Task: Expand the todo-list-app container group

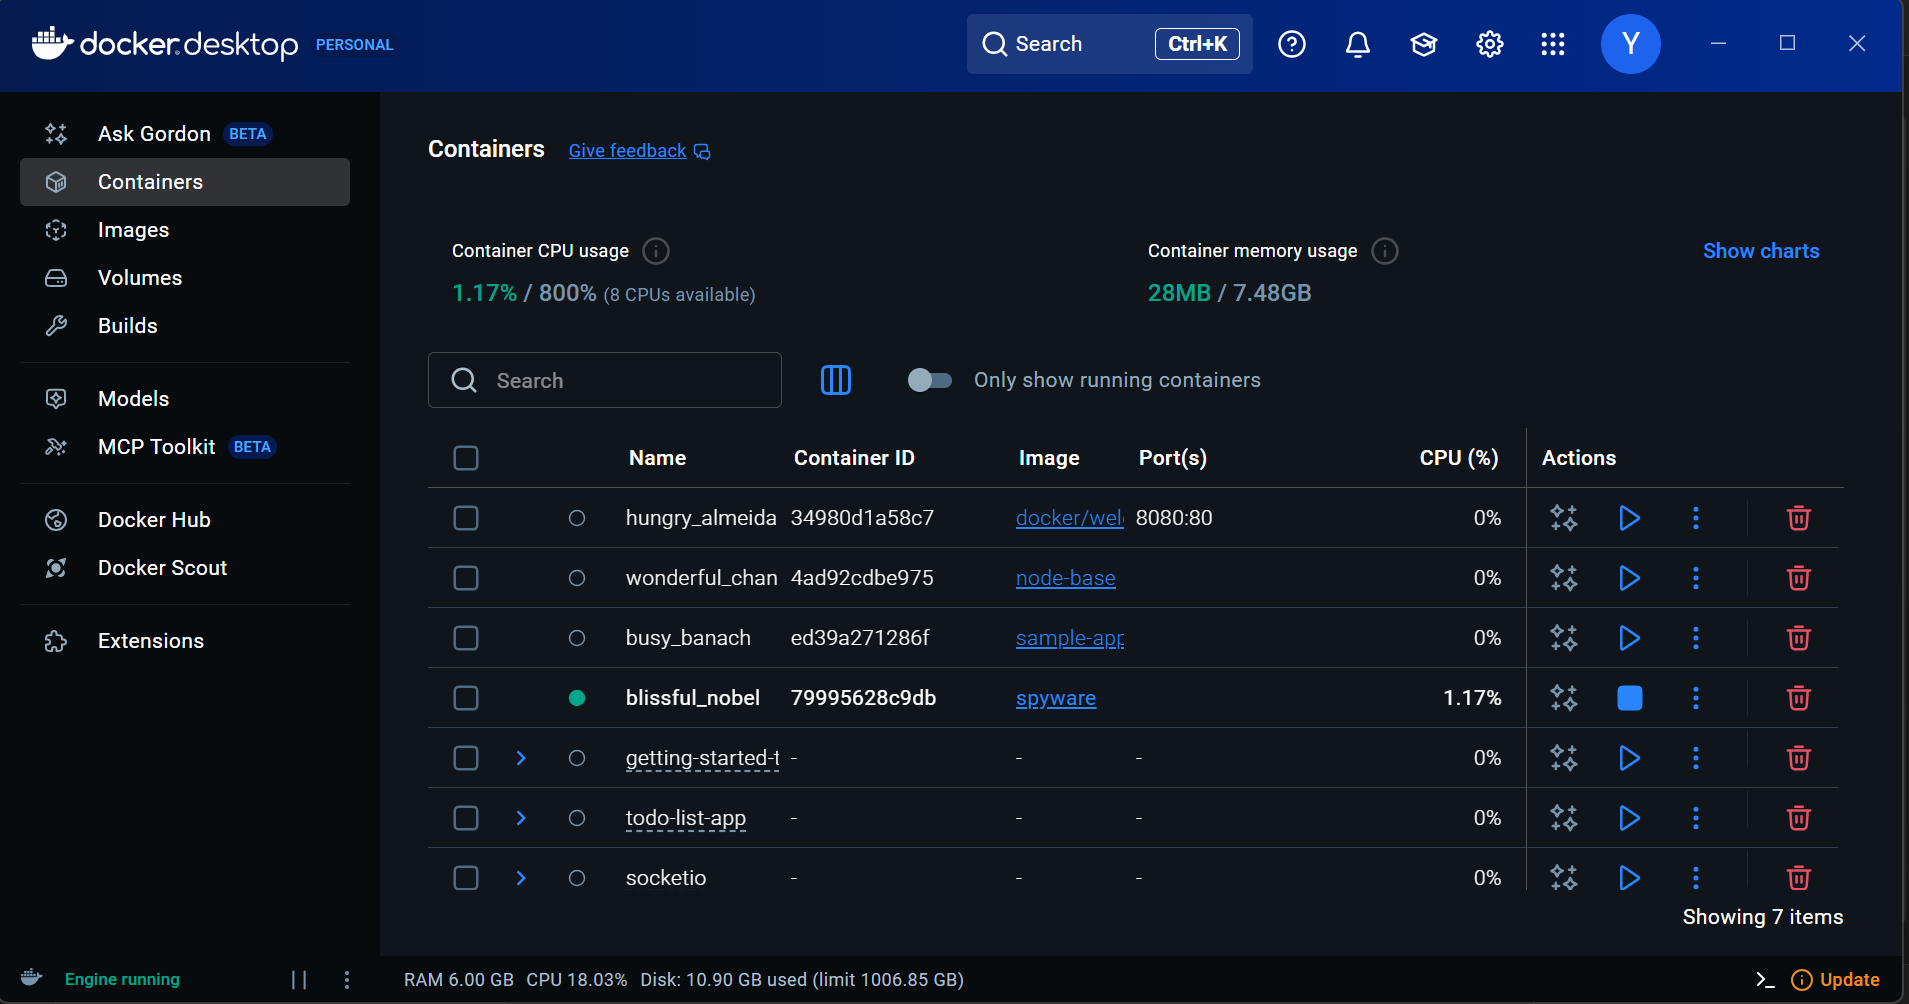Action: [521, 818]
